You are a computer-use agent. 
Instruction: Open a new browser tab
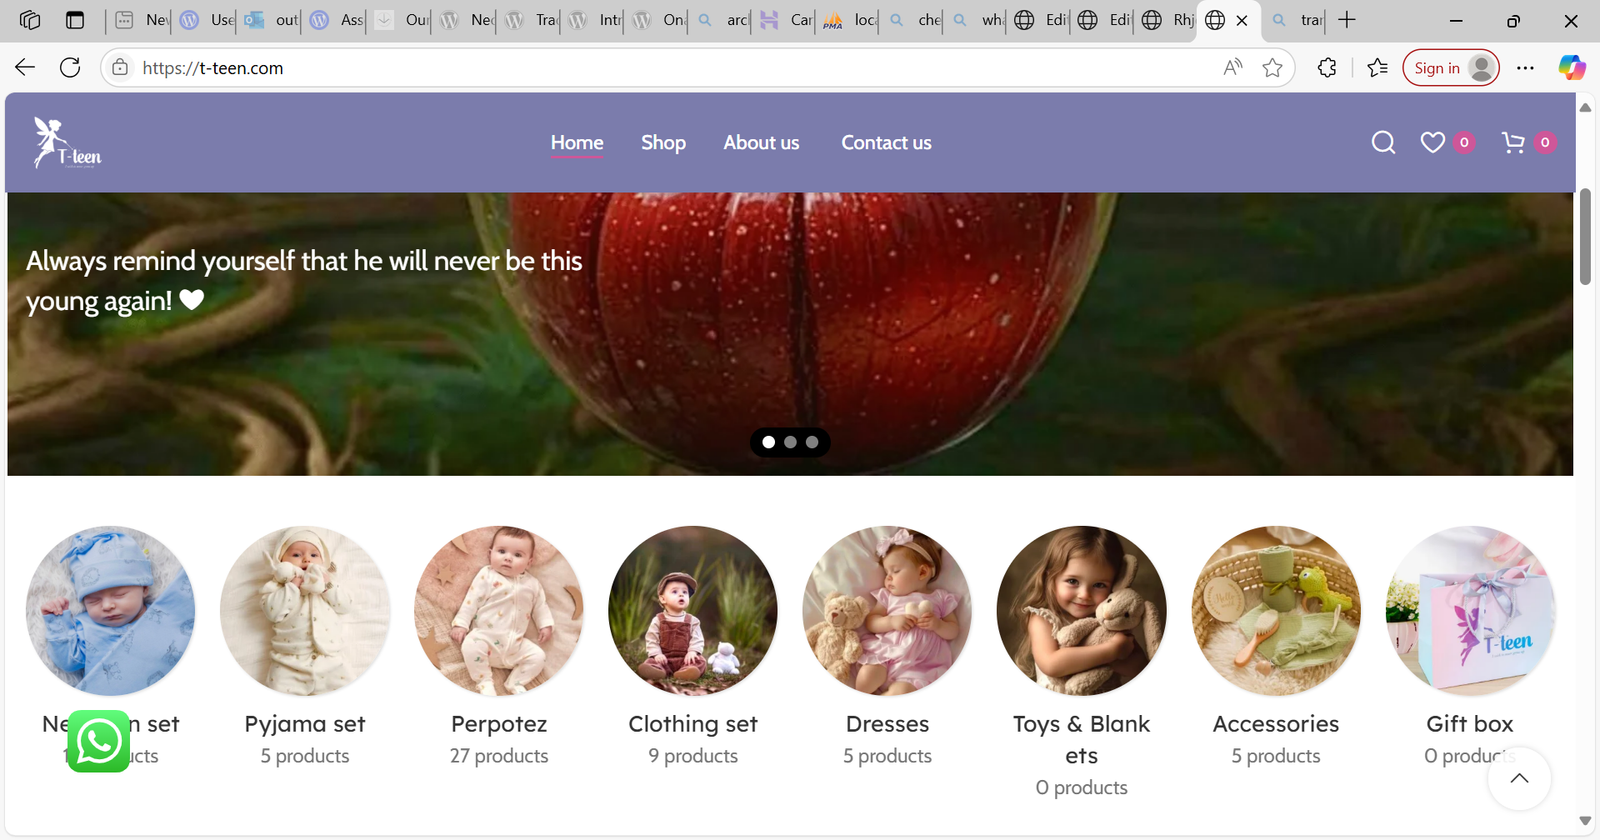tap(1347, 20)
